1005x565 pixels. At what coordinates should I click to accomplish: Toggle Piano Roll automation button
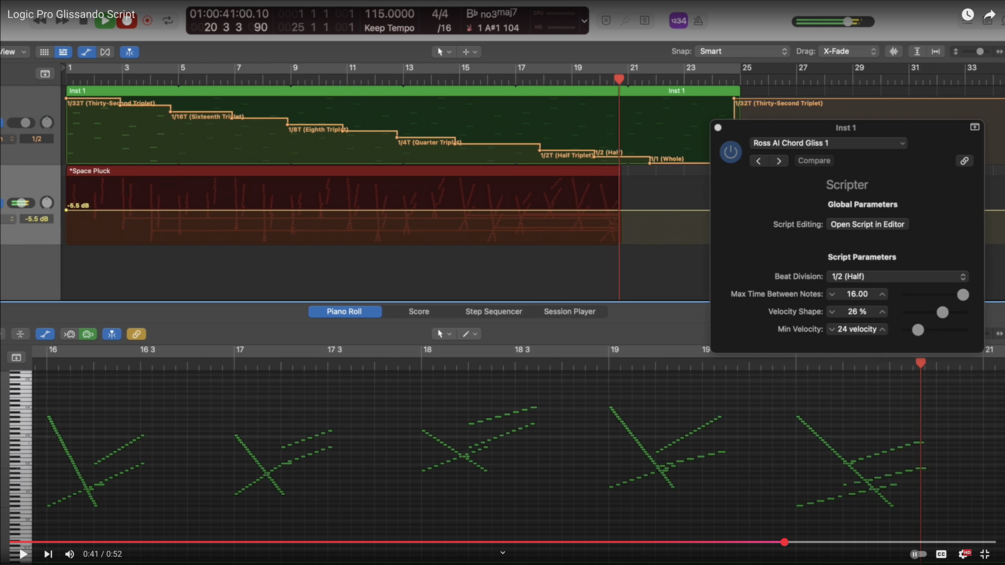[x=44, y=334]
